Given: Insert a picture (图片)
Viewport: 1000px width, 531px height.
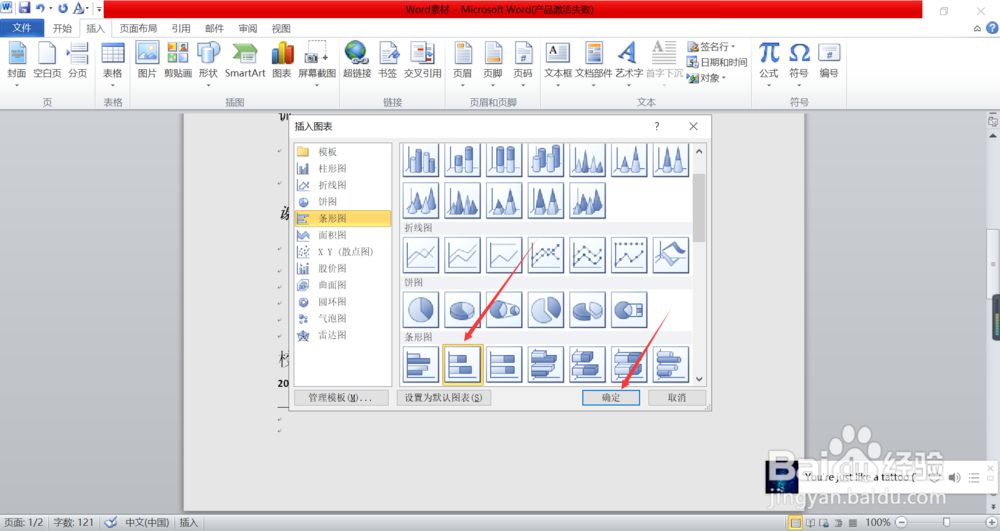Looking at the screenshot, I should (x=147, y=62).
